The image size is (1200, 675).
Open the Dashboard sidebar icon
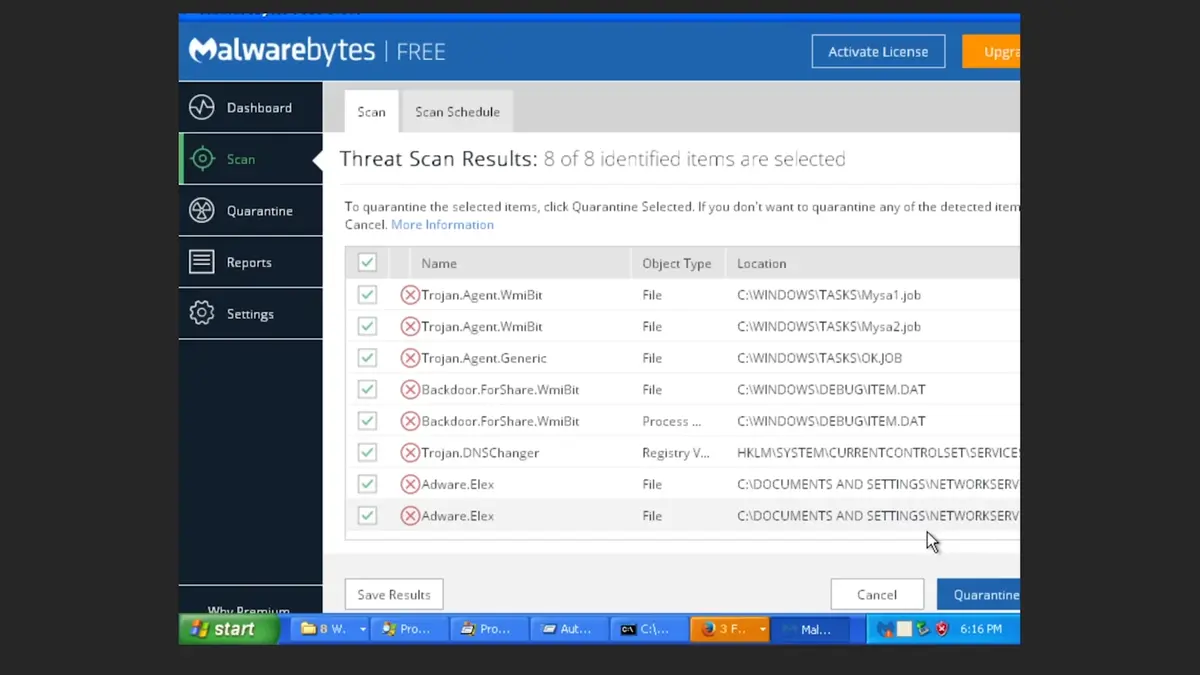(202, 107)
